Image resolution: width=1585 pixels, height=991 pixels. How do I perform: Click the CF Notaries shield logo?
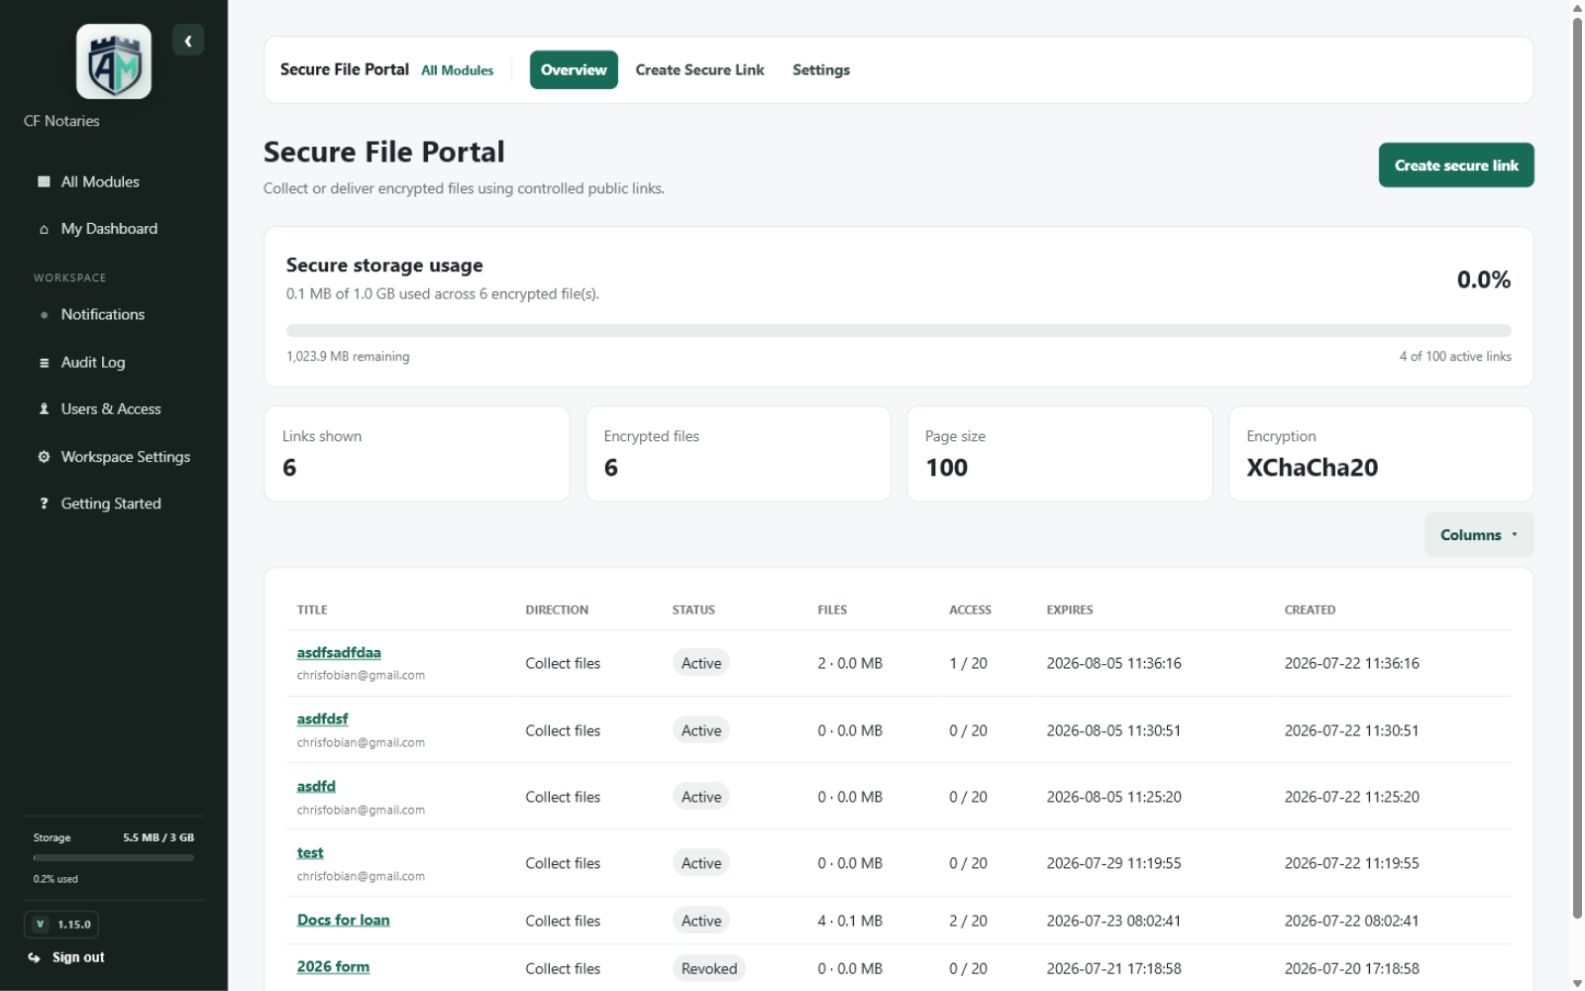[114, 62]
